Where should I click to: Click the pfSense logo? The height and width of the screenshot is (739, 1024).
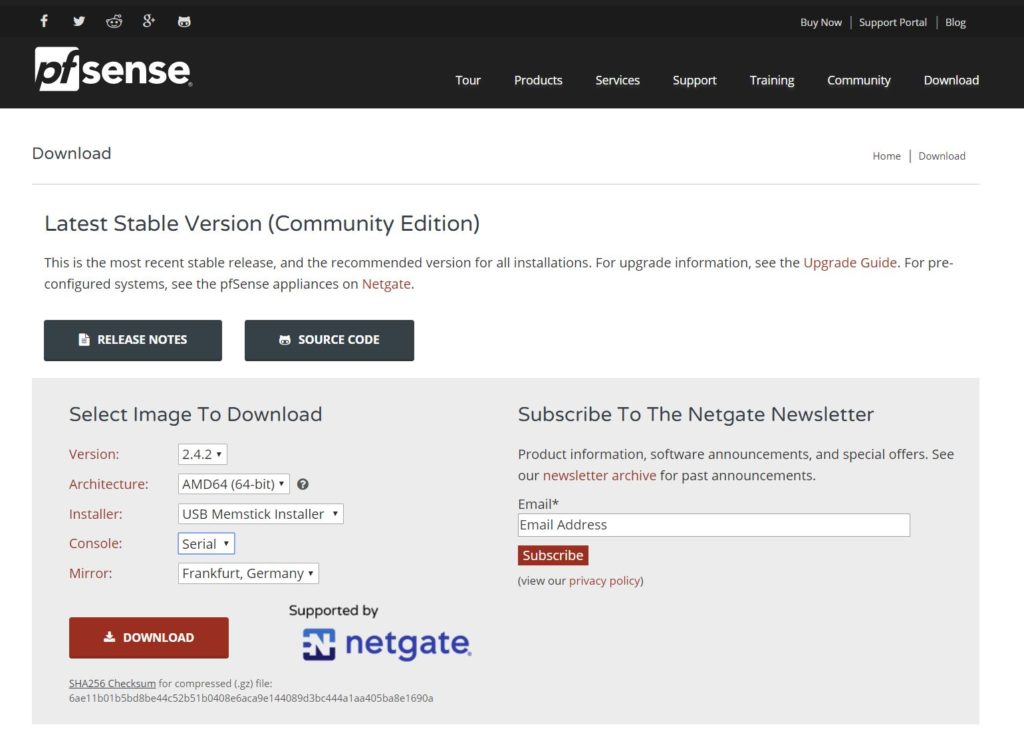113,69
